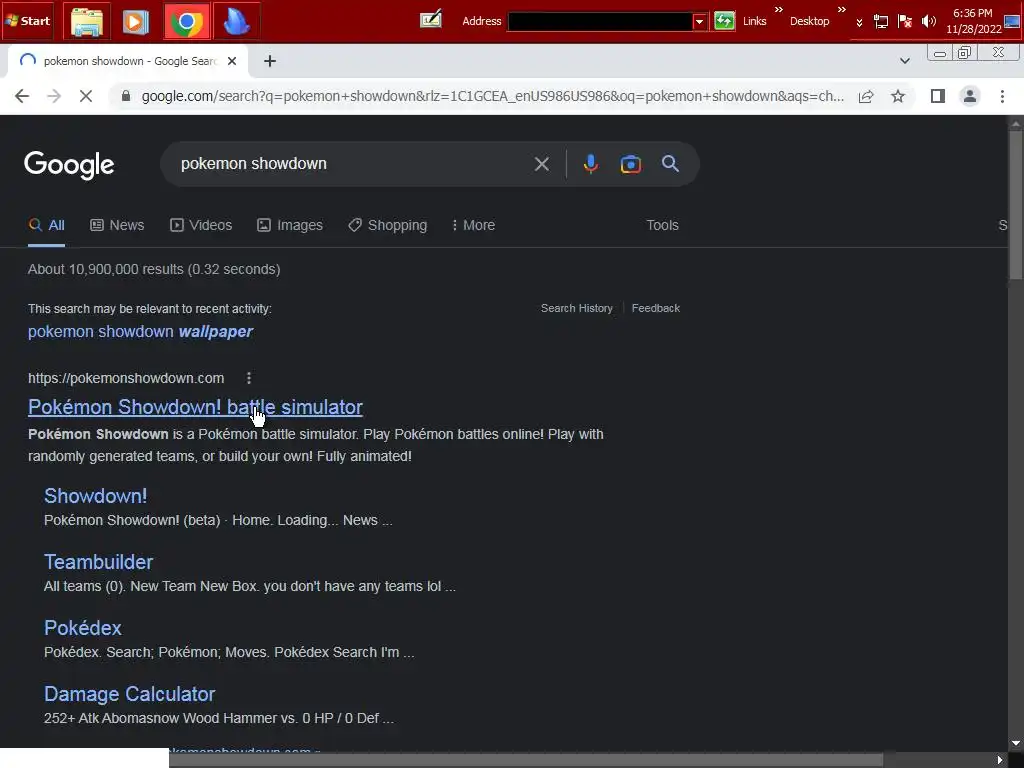This screenshot has width=1024, height=768.
Task: Close the pokemon showdown tab
Action: [x=232, y=61]
